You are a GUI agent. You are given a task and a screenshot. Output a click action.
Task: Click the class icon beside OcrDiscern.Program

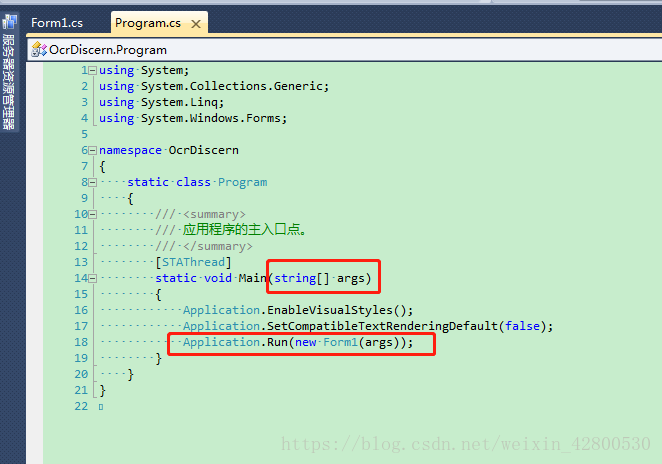(39, 50)
